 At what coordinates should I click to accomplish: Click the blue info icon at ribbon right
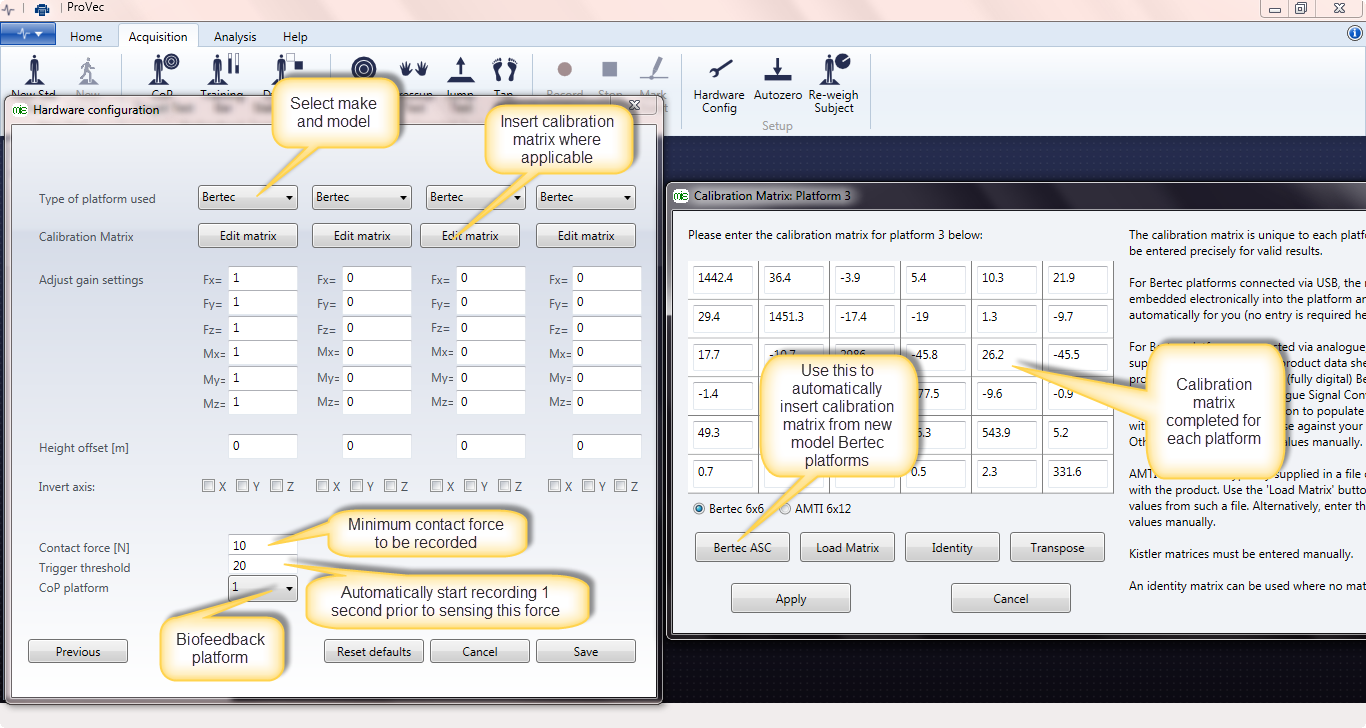click(1356, 33)
